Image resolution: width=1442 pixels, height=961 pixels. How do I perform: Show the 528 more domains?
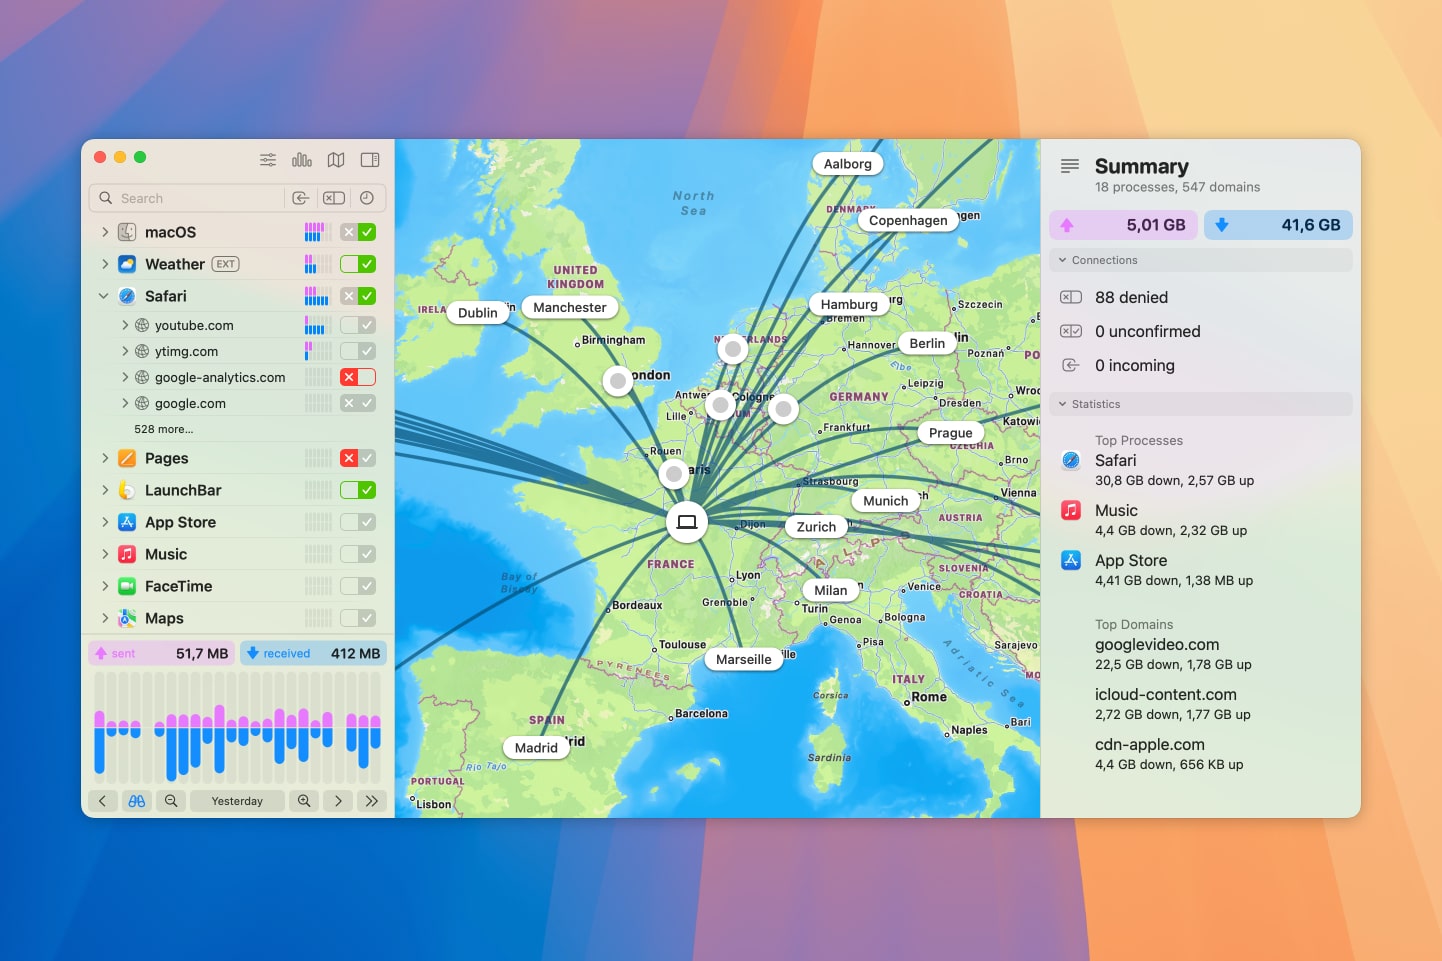(x=164, y=429)
